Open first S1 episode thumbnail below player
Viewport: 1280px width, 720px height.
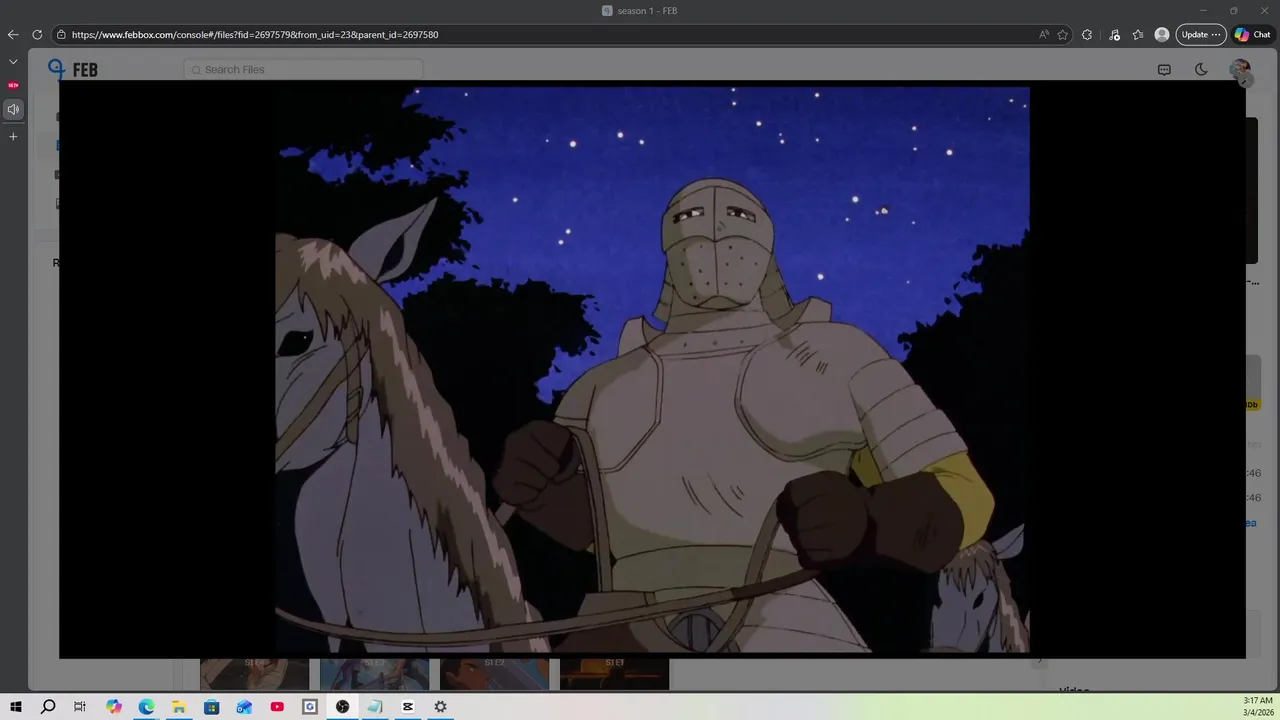coord(254,674)
